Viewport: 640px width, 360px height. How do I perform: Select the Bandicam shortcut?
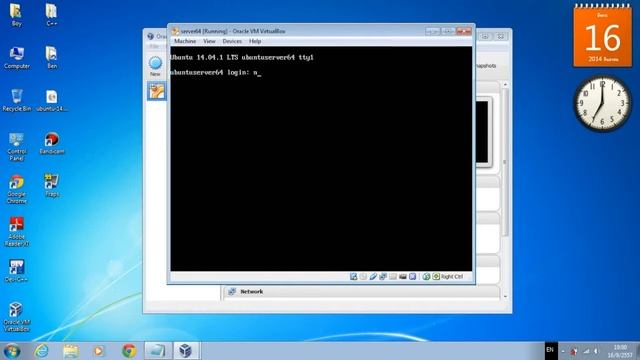point(52,143)
